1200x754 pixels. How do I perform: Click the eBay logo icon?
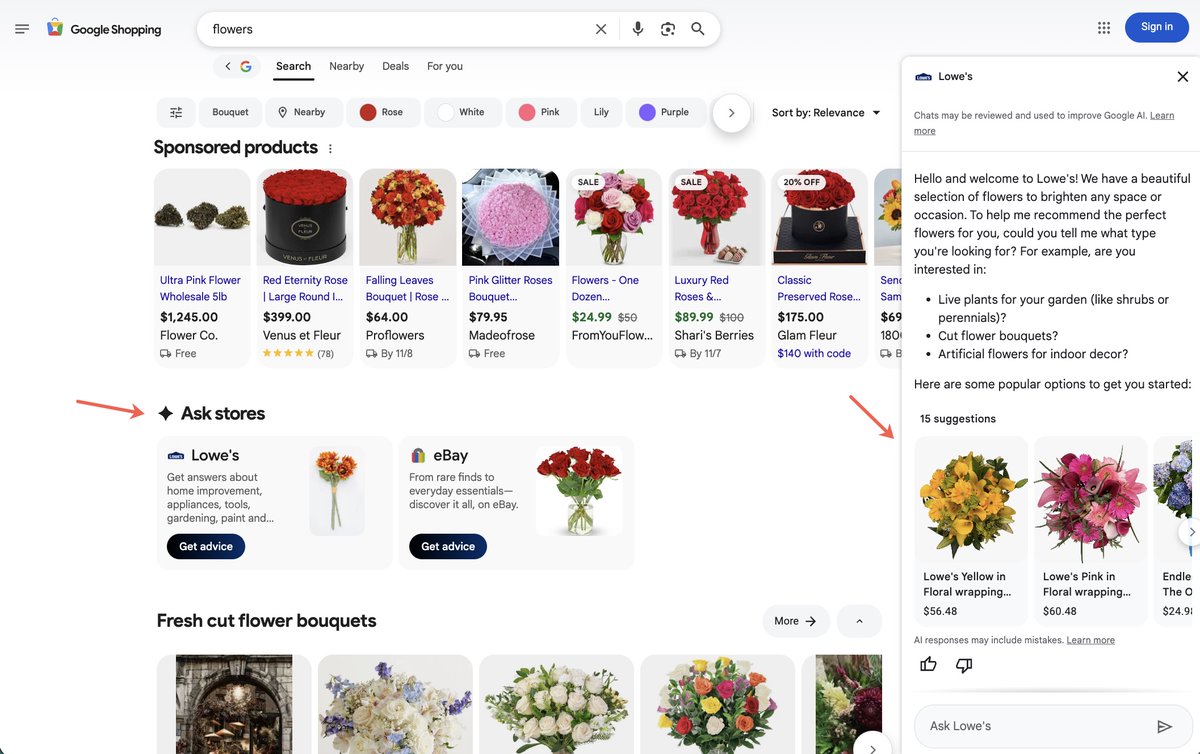coord(418,455)
